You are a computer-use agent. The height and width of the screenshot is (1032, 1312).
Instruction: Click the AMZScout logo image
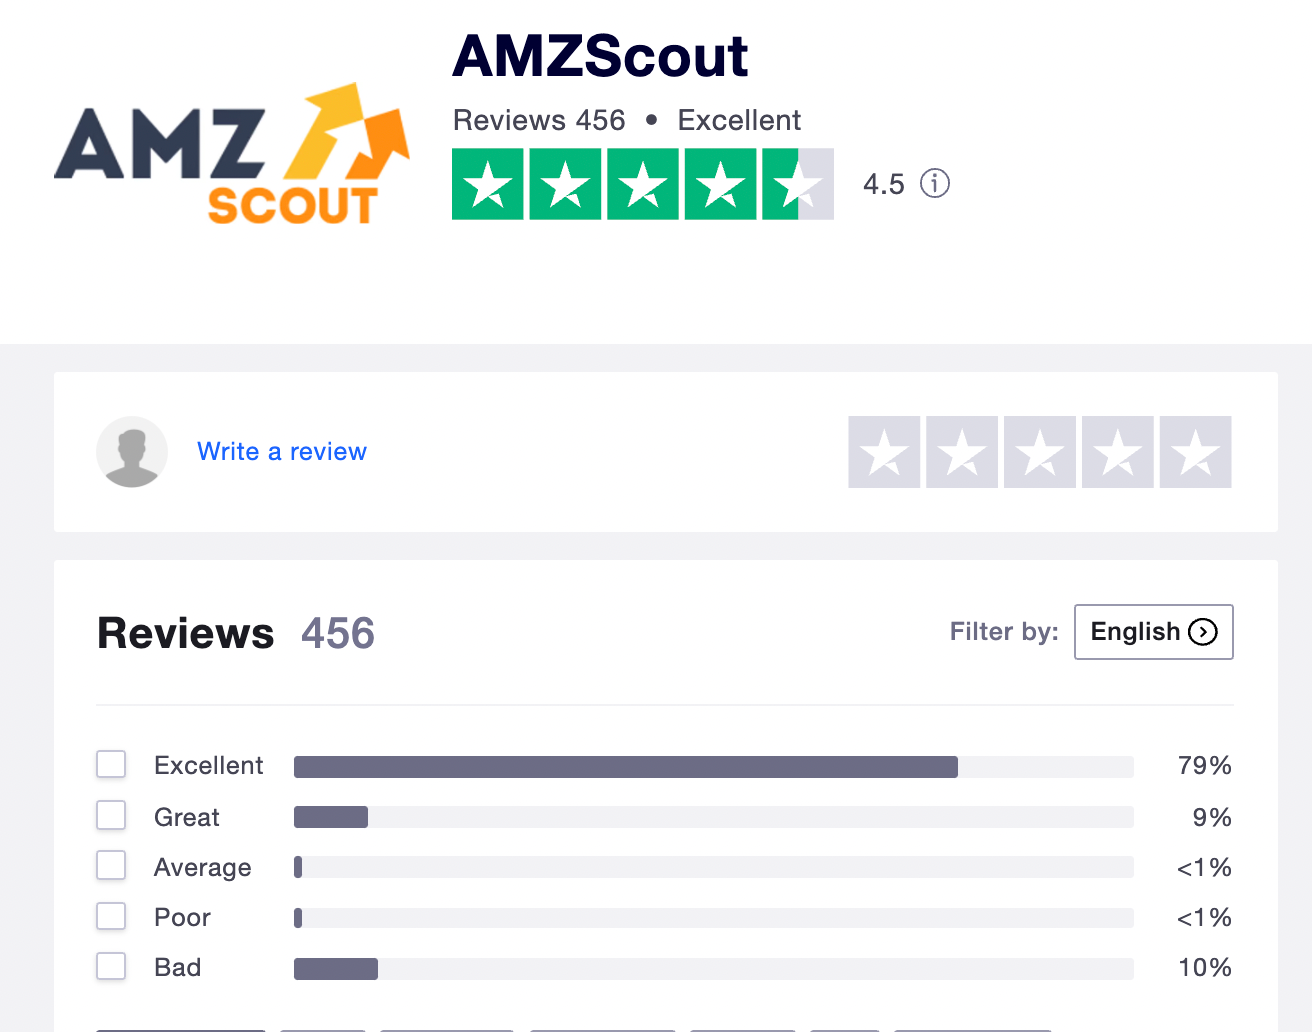(x=232, y=153)
